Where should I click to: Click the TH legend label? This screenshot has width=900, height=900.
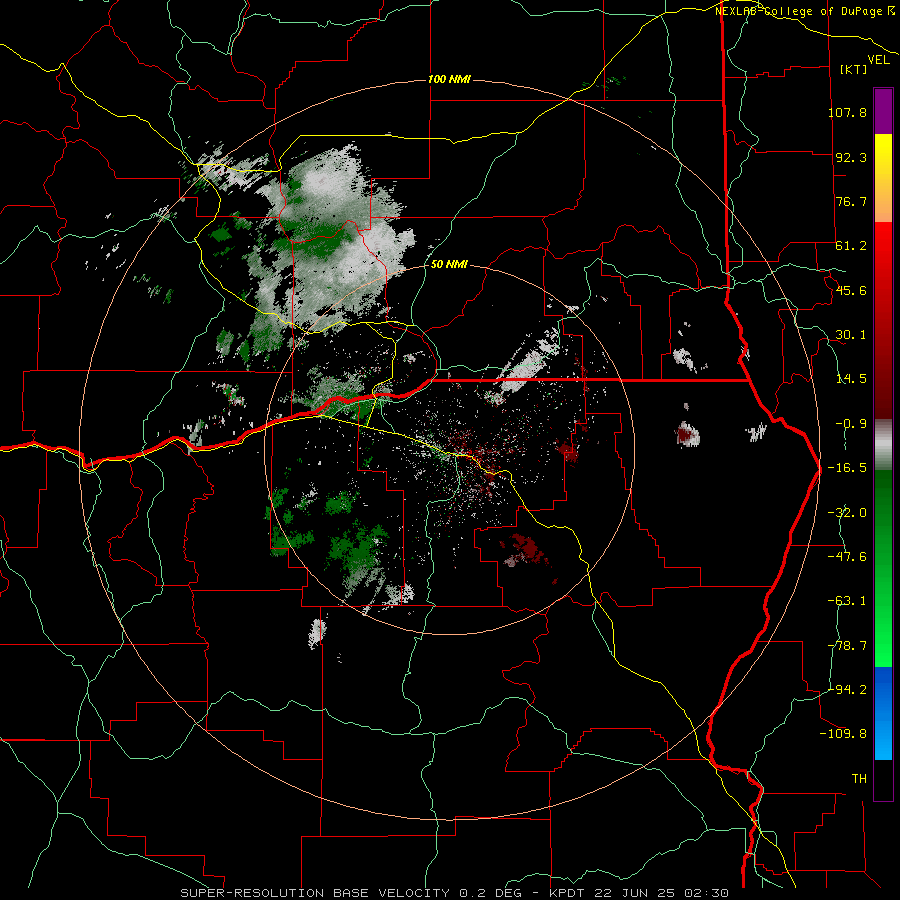(859, 779)
